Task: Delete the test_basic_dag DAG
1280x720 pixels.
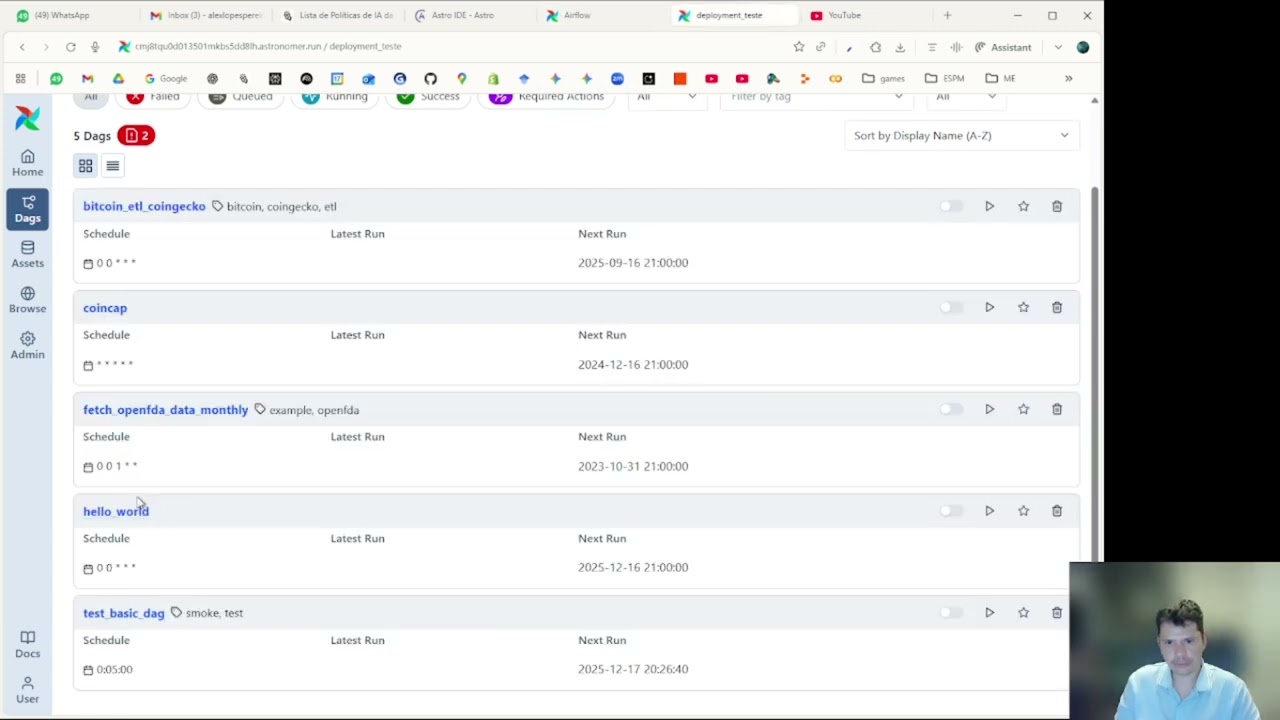Action: click(x=1057, y=612)
